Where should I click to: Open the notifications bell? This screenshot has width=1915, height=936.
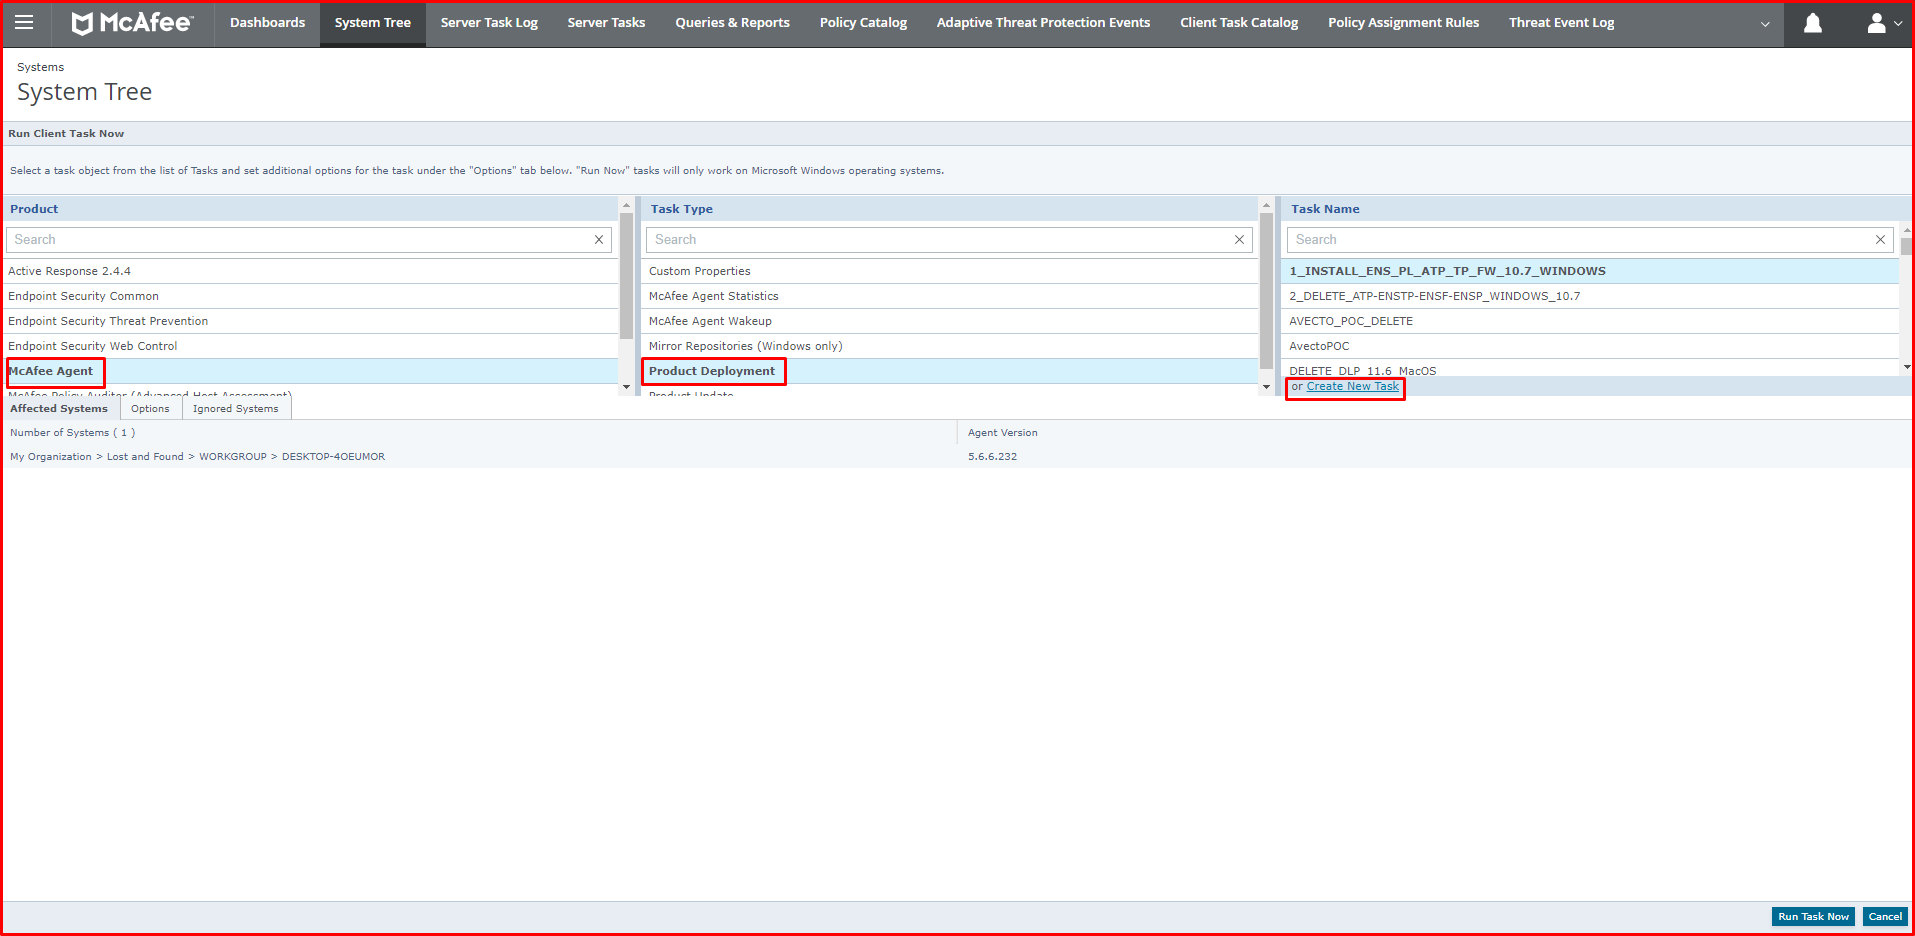[1812, 22]
